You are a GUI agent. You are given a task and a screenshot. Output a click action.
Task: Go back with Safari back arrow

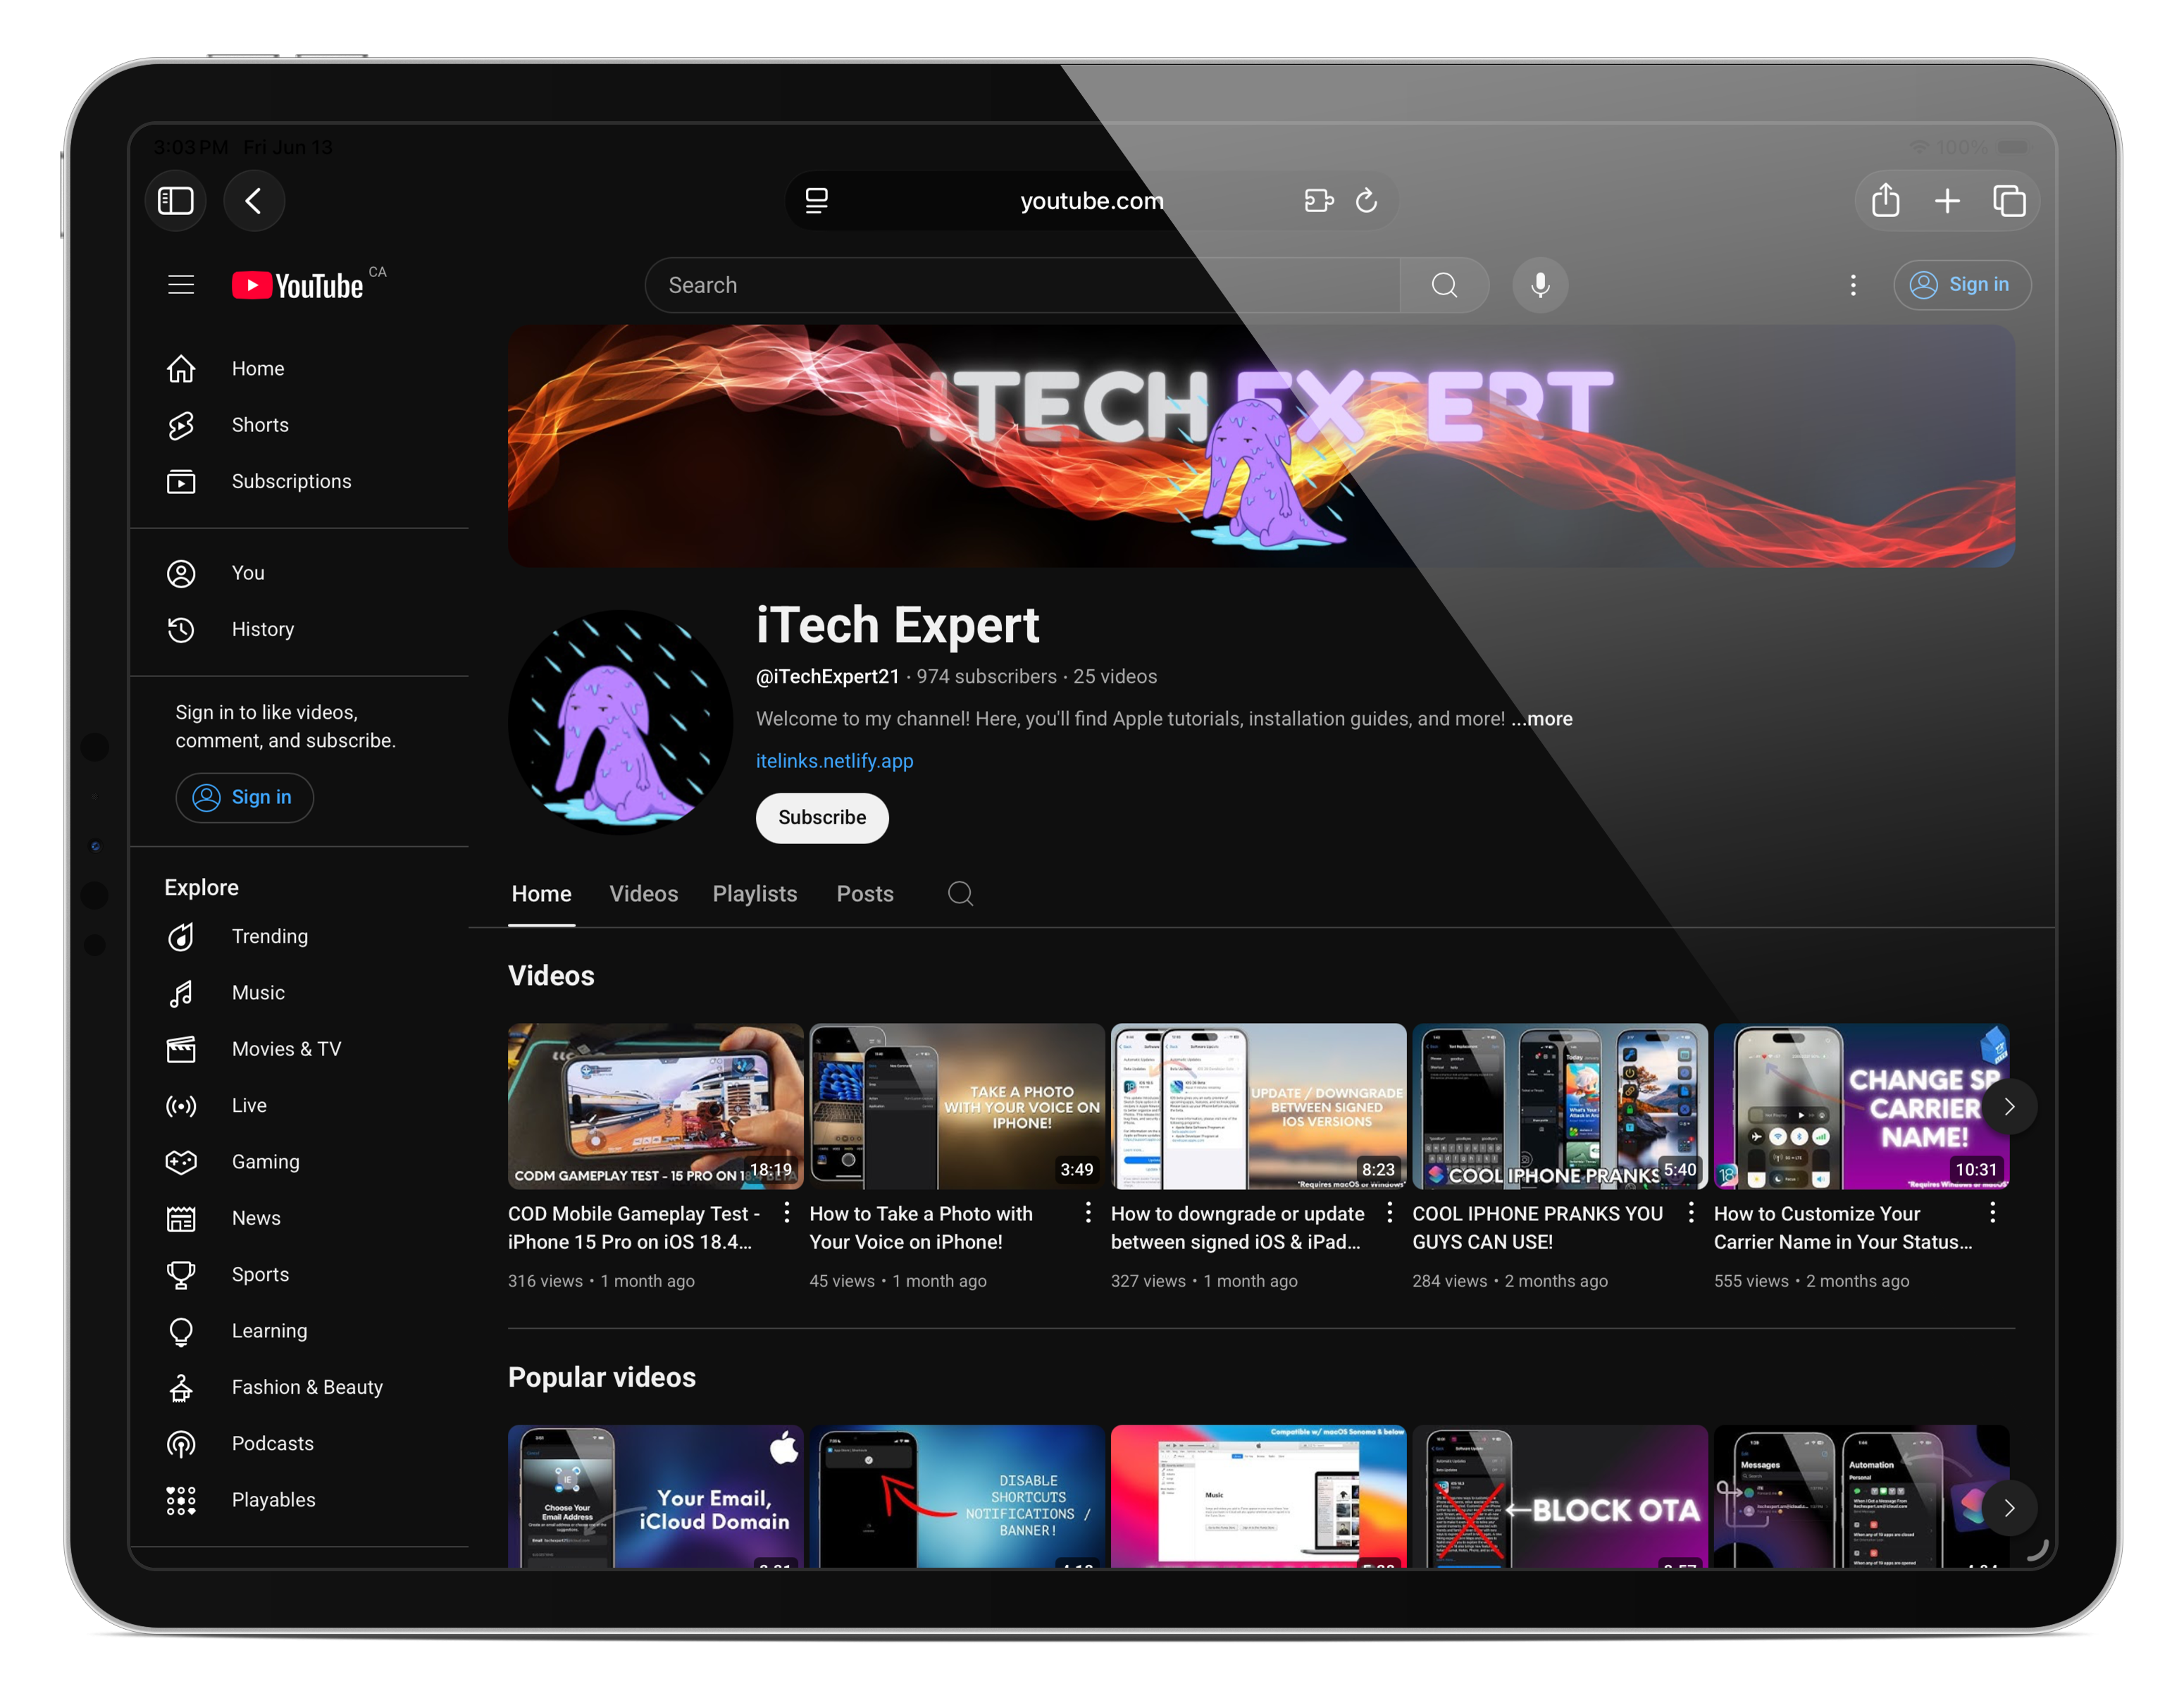coord(254,201)
